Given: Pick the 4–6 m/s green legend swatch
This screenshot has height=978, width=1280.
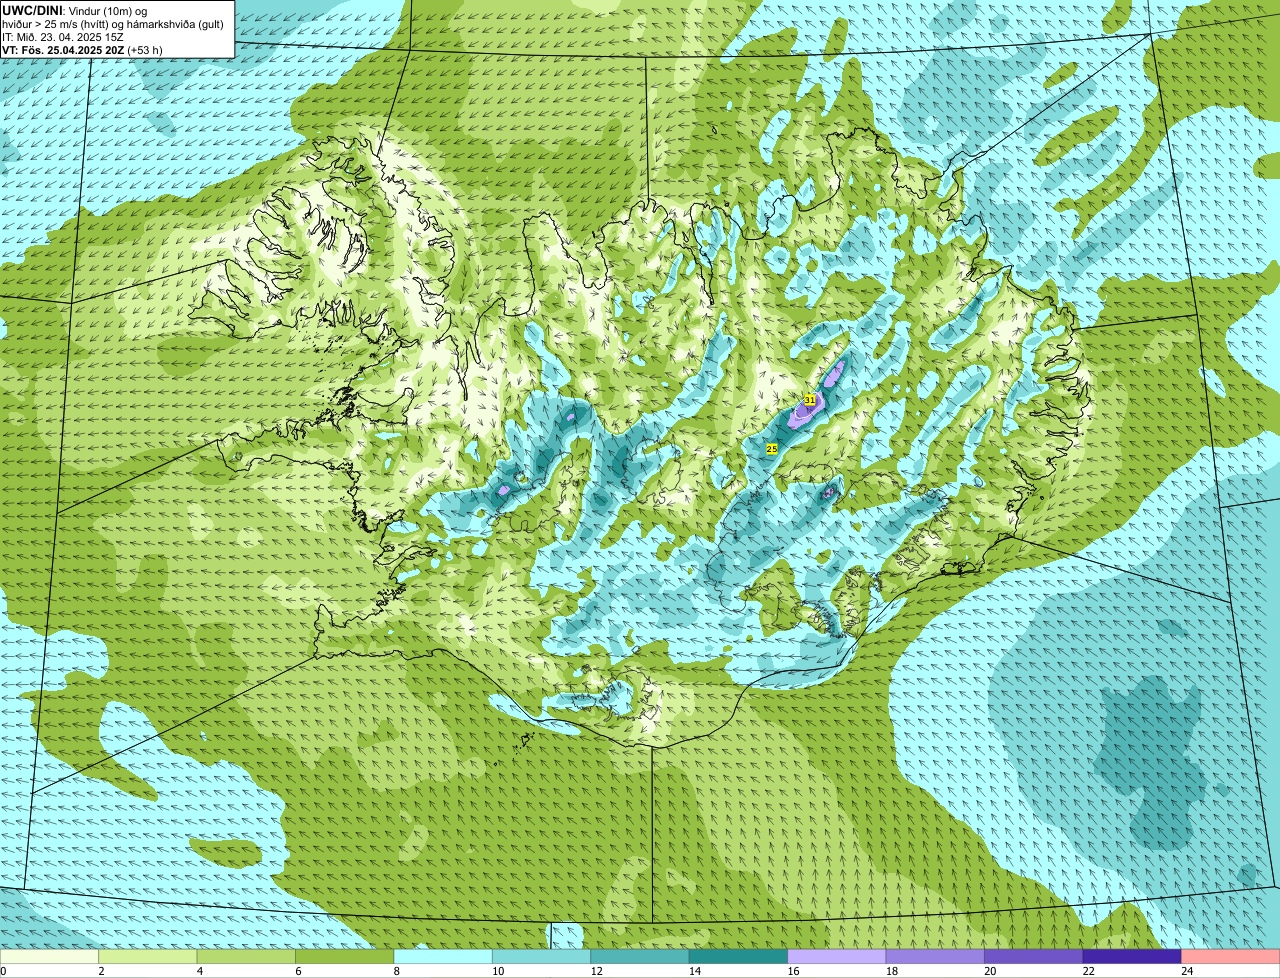Looking at the screenshot, I should (x=247, y=956).
